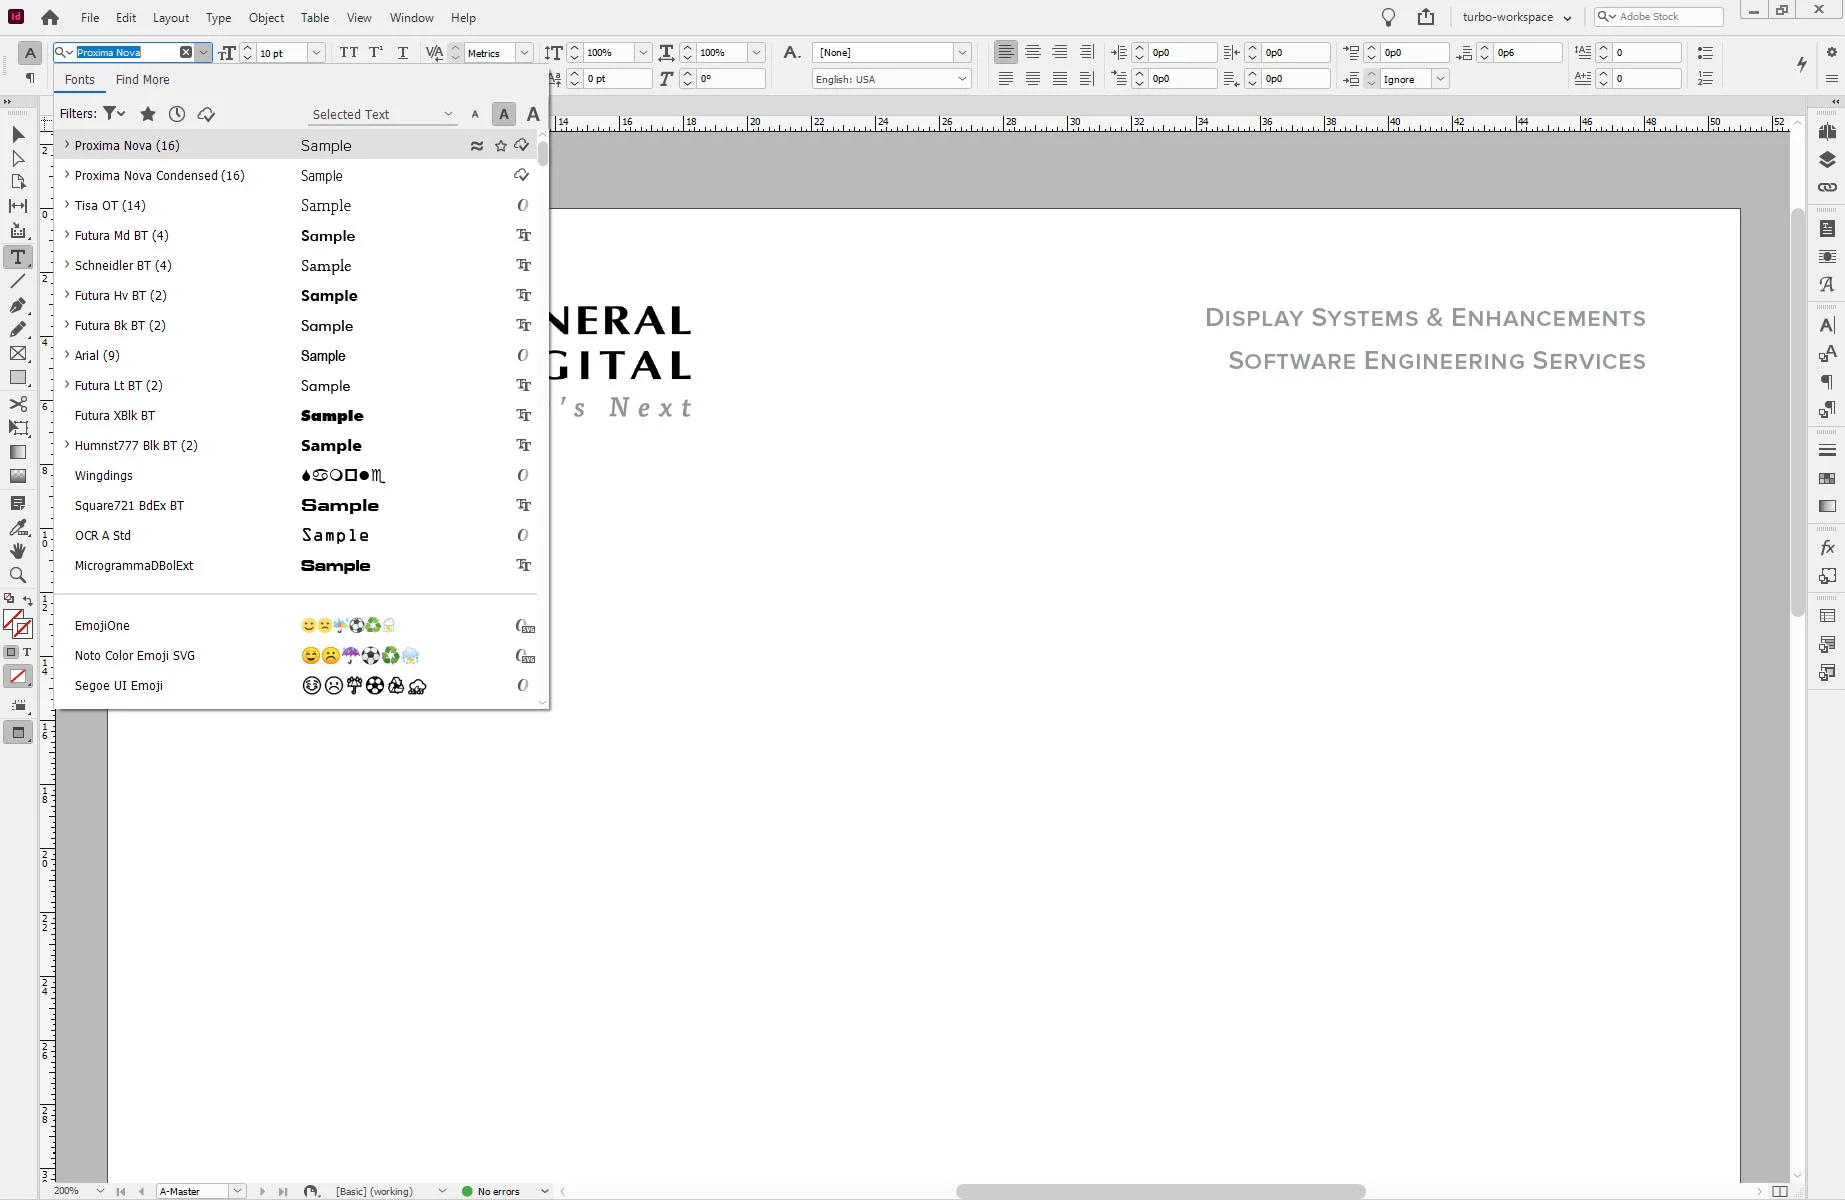This screenshot has width=1845, height=1200.
Task: Toggle Underline formatting
Action: click(403, 53)
